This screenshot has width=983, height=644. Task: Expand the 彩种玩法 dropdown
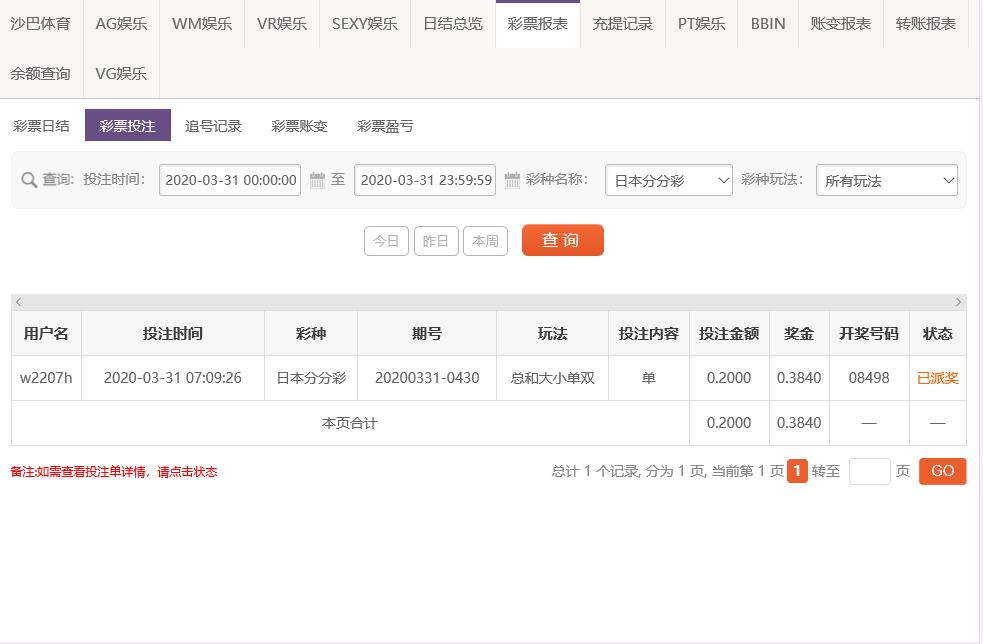886,180
